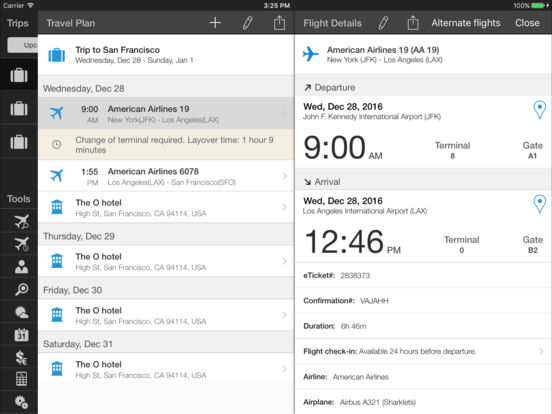
Task: Open the magnifier search tool
Action: [x=21, y=289]
